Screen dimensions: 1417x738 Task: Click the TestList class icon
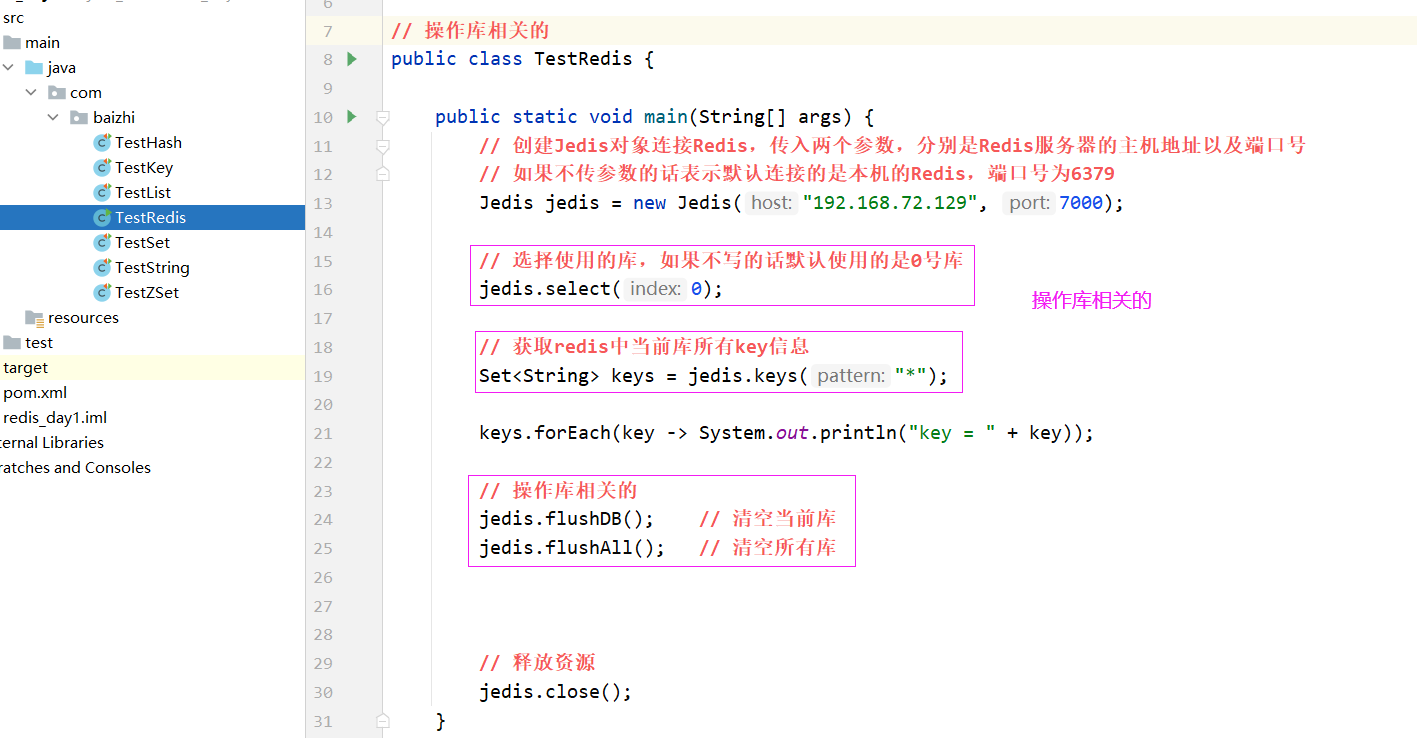click(102, 192)
